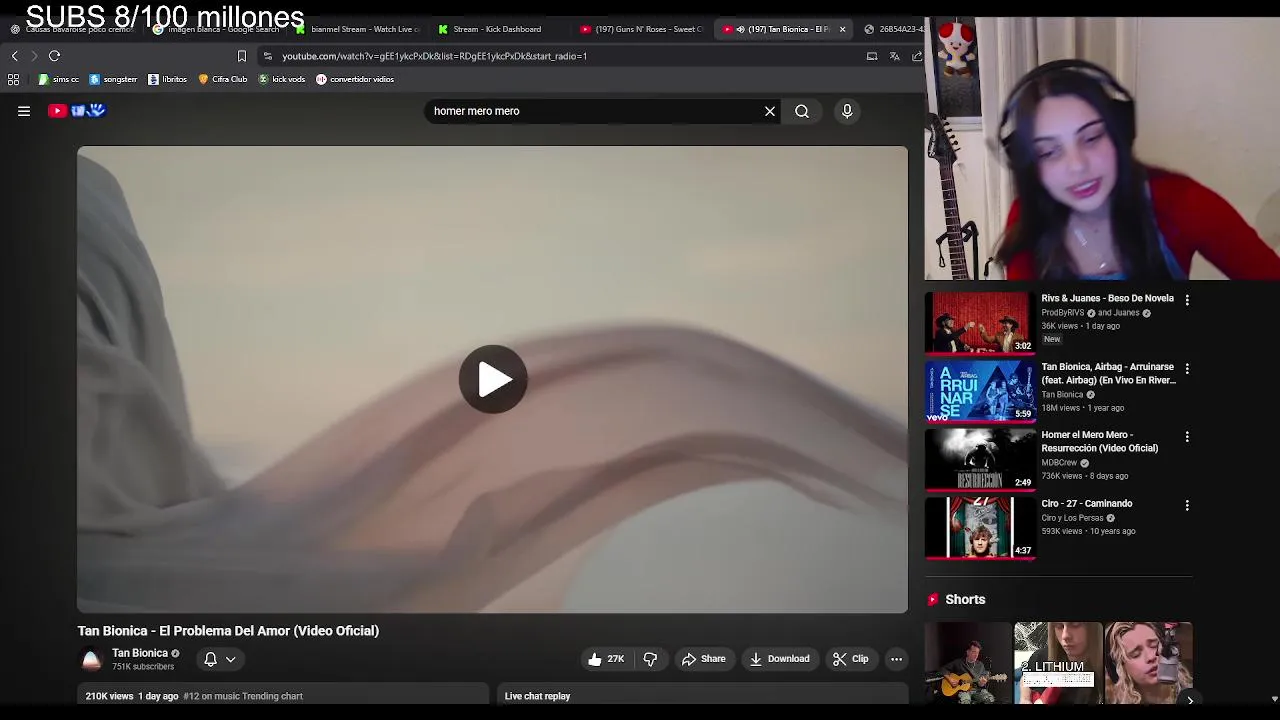Open the guitar player short thumbnail
1280x720 pixels.
tap(968, 662)
